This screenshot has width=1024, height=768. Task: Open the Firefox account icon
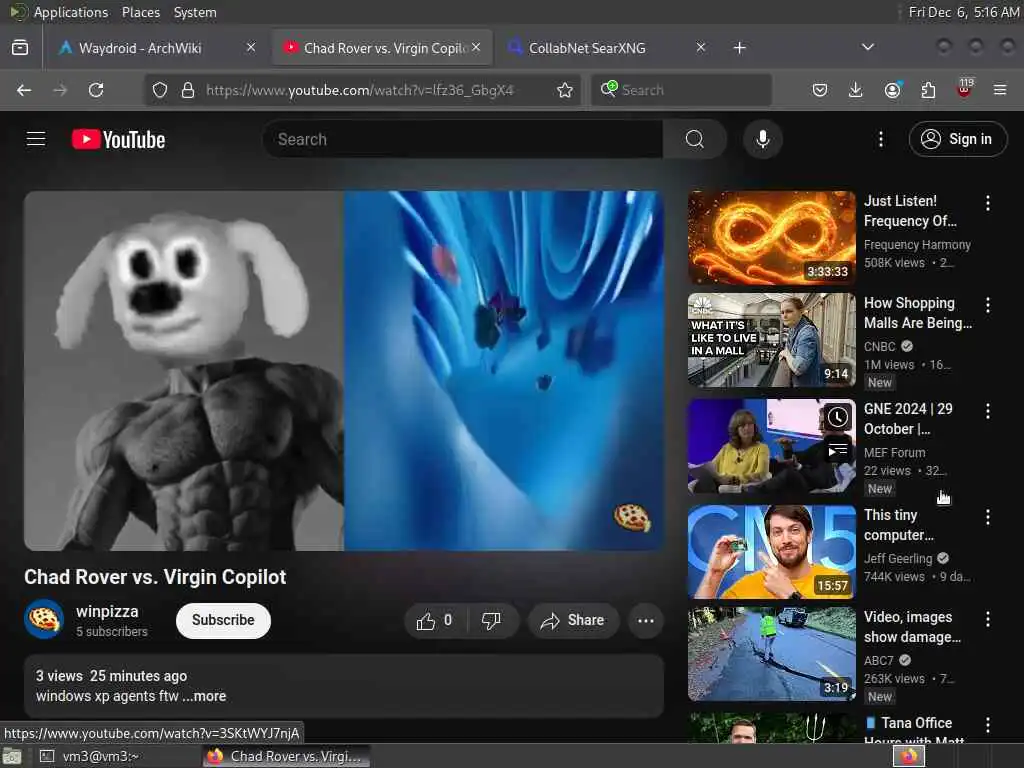point(892,89)
